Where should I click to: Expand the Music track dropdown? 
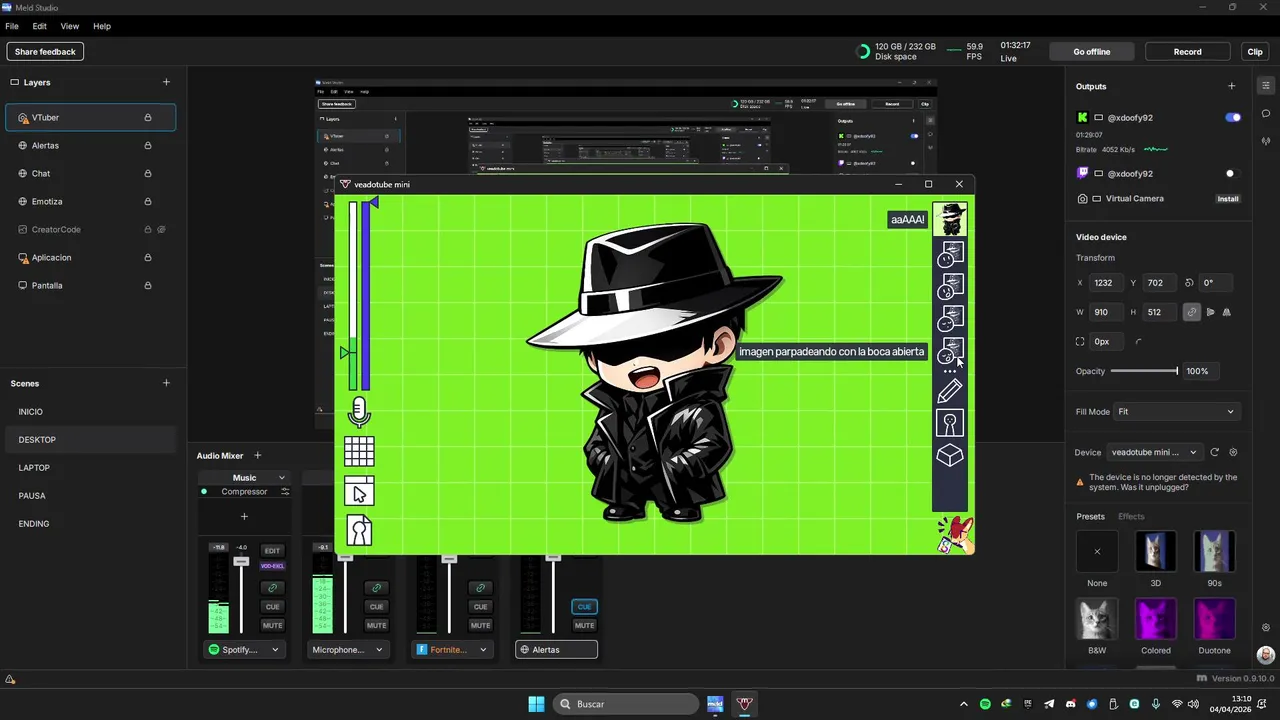point(281,478)
